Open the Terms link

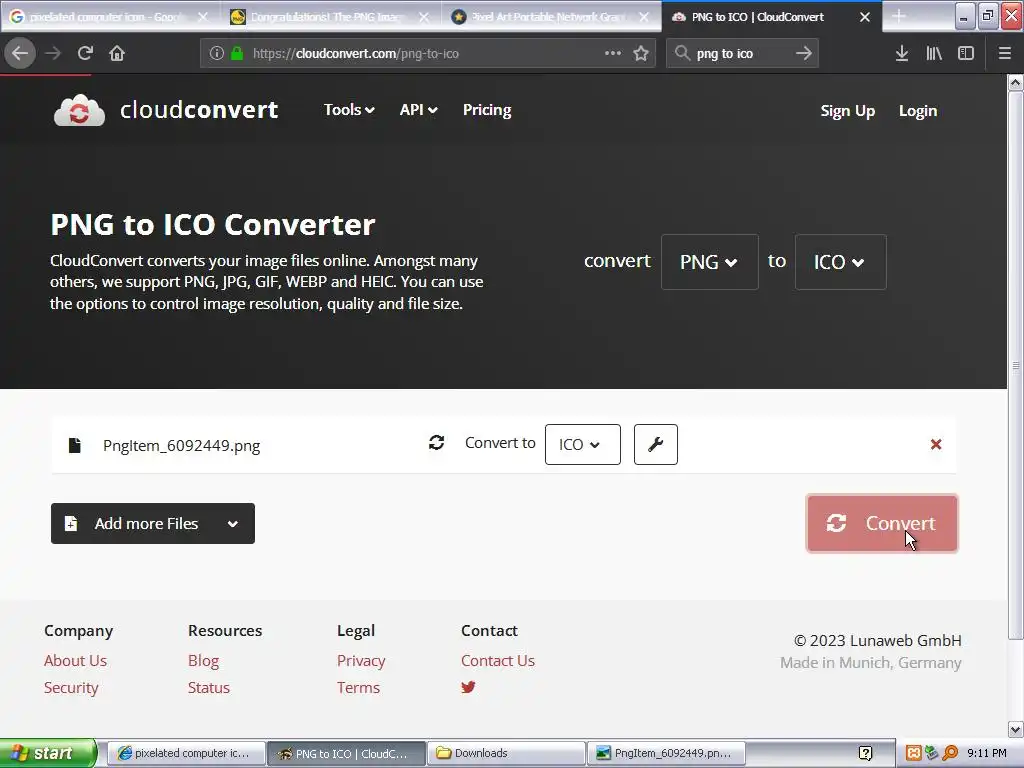point(358,688)
